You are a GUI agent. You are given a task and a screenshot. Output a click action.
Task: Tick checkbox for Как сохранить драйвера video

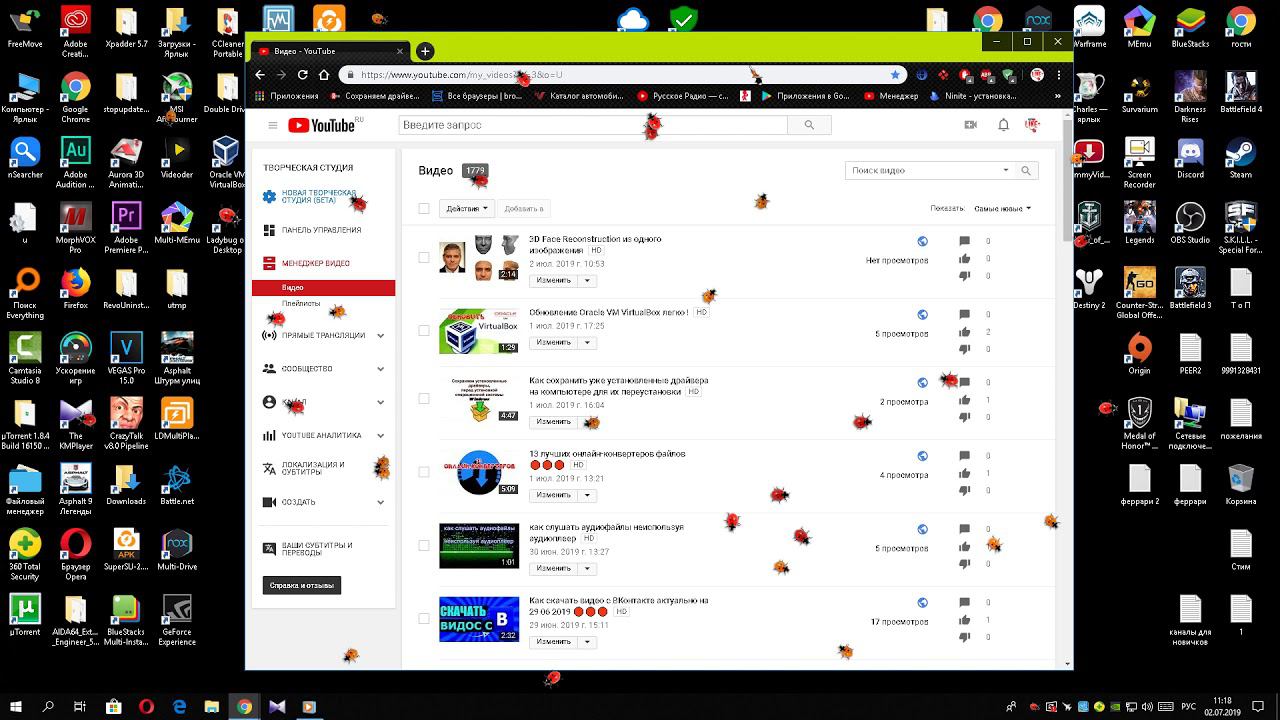(424, 399)
